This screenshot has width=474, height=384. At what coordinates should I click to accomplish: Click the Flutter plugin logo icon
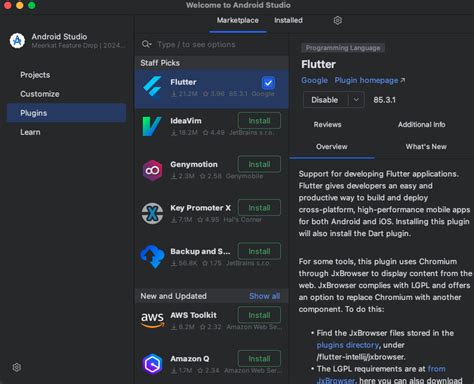click(152, 86)
